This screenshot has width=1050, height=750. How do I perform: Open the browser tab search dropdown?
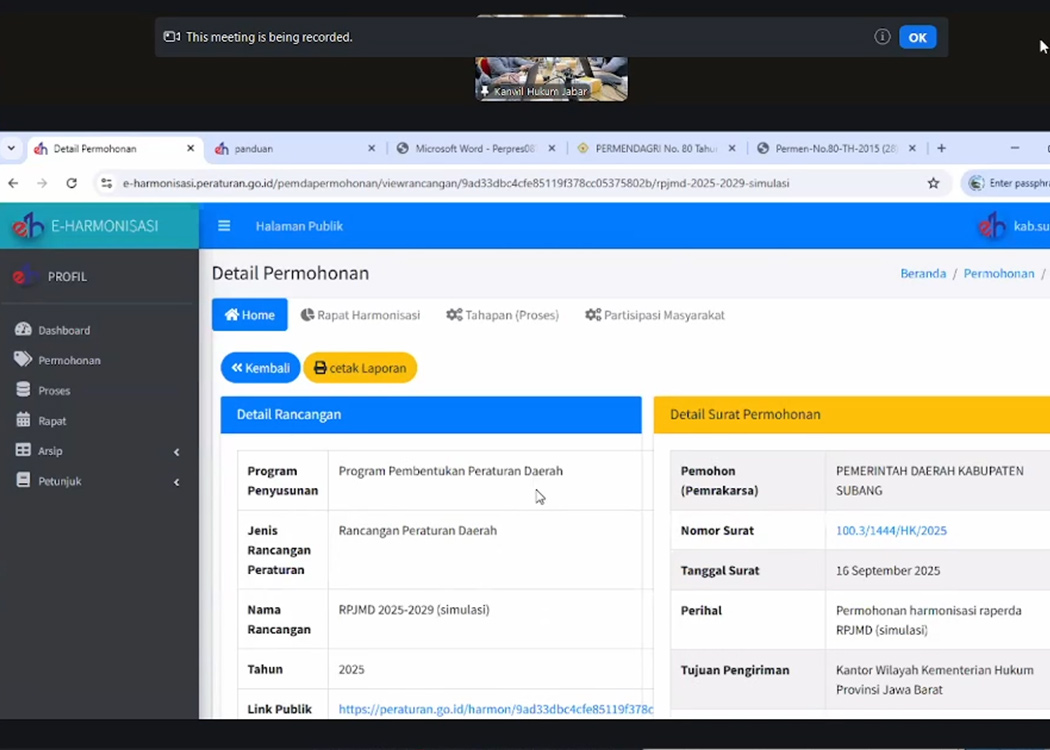[11, 148]
